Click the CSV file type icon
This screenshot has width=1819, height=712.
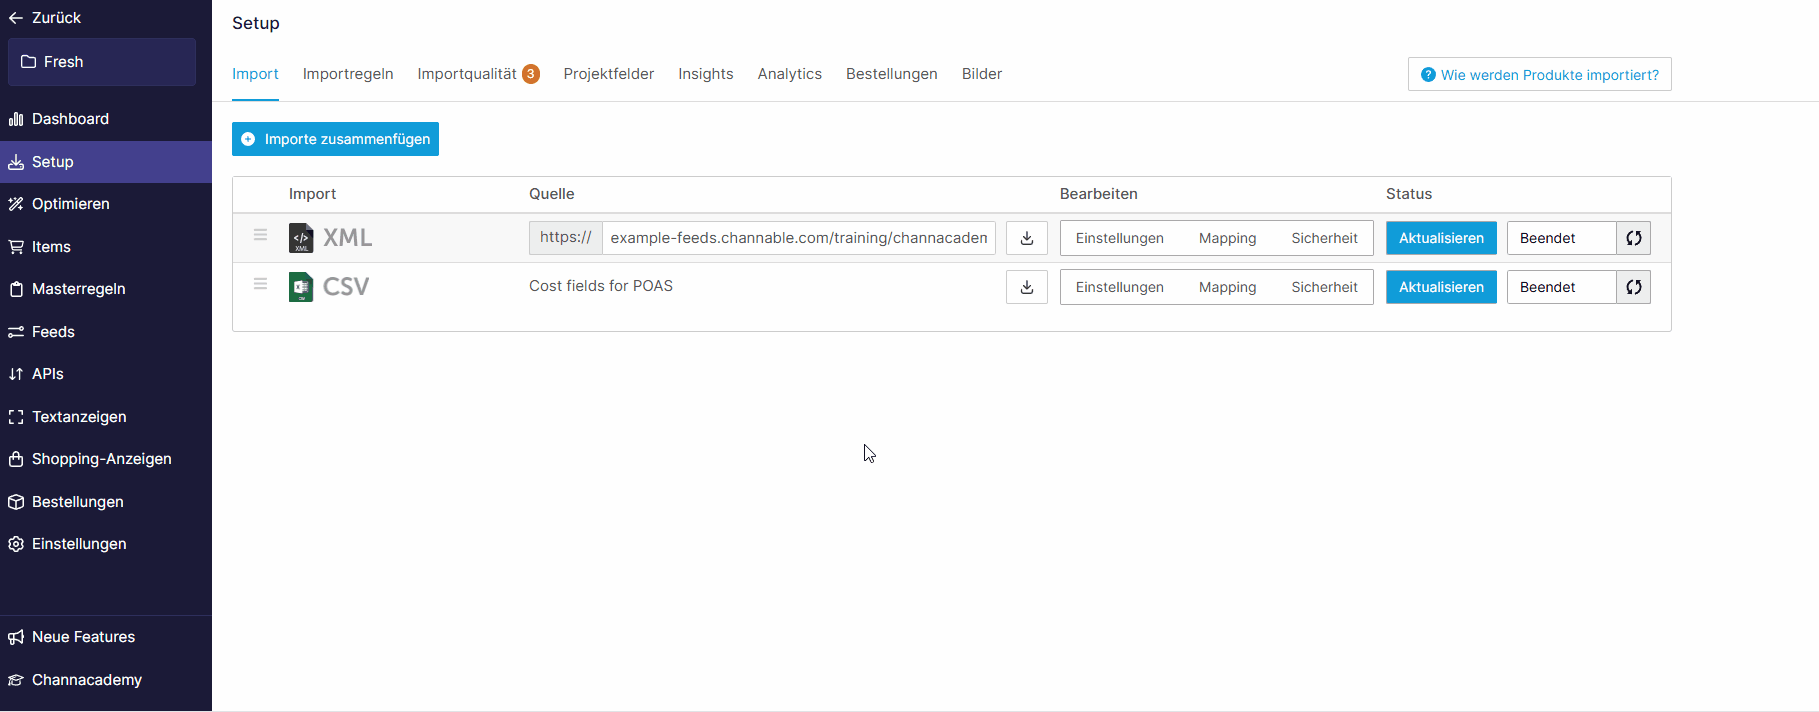[301, 287]
